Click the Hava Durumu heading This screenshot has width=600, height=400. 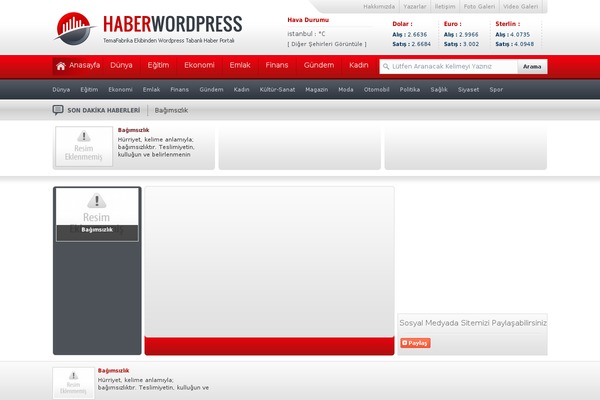coord(308,20)
